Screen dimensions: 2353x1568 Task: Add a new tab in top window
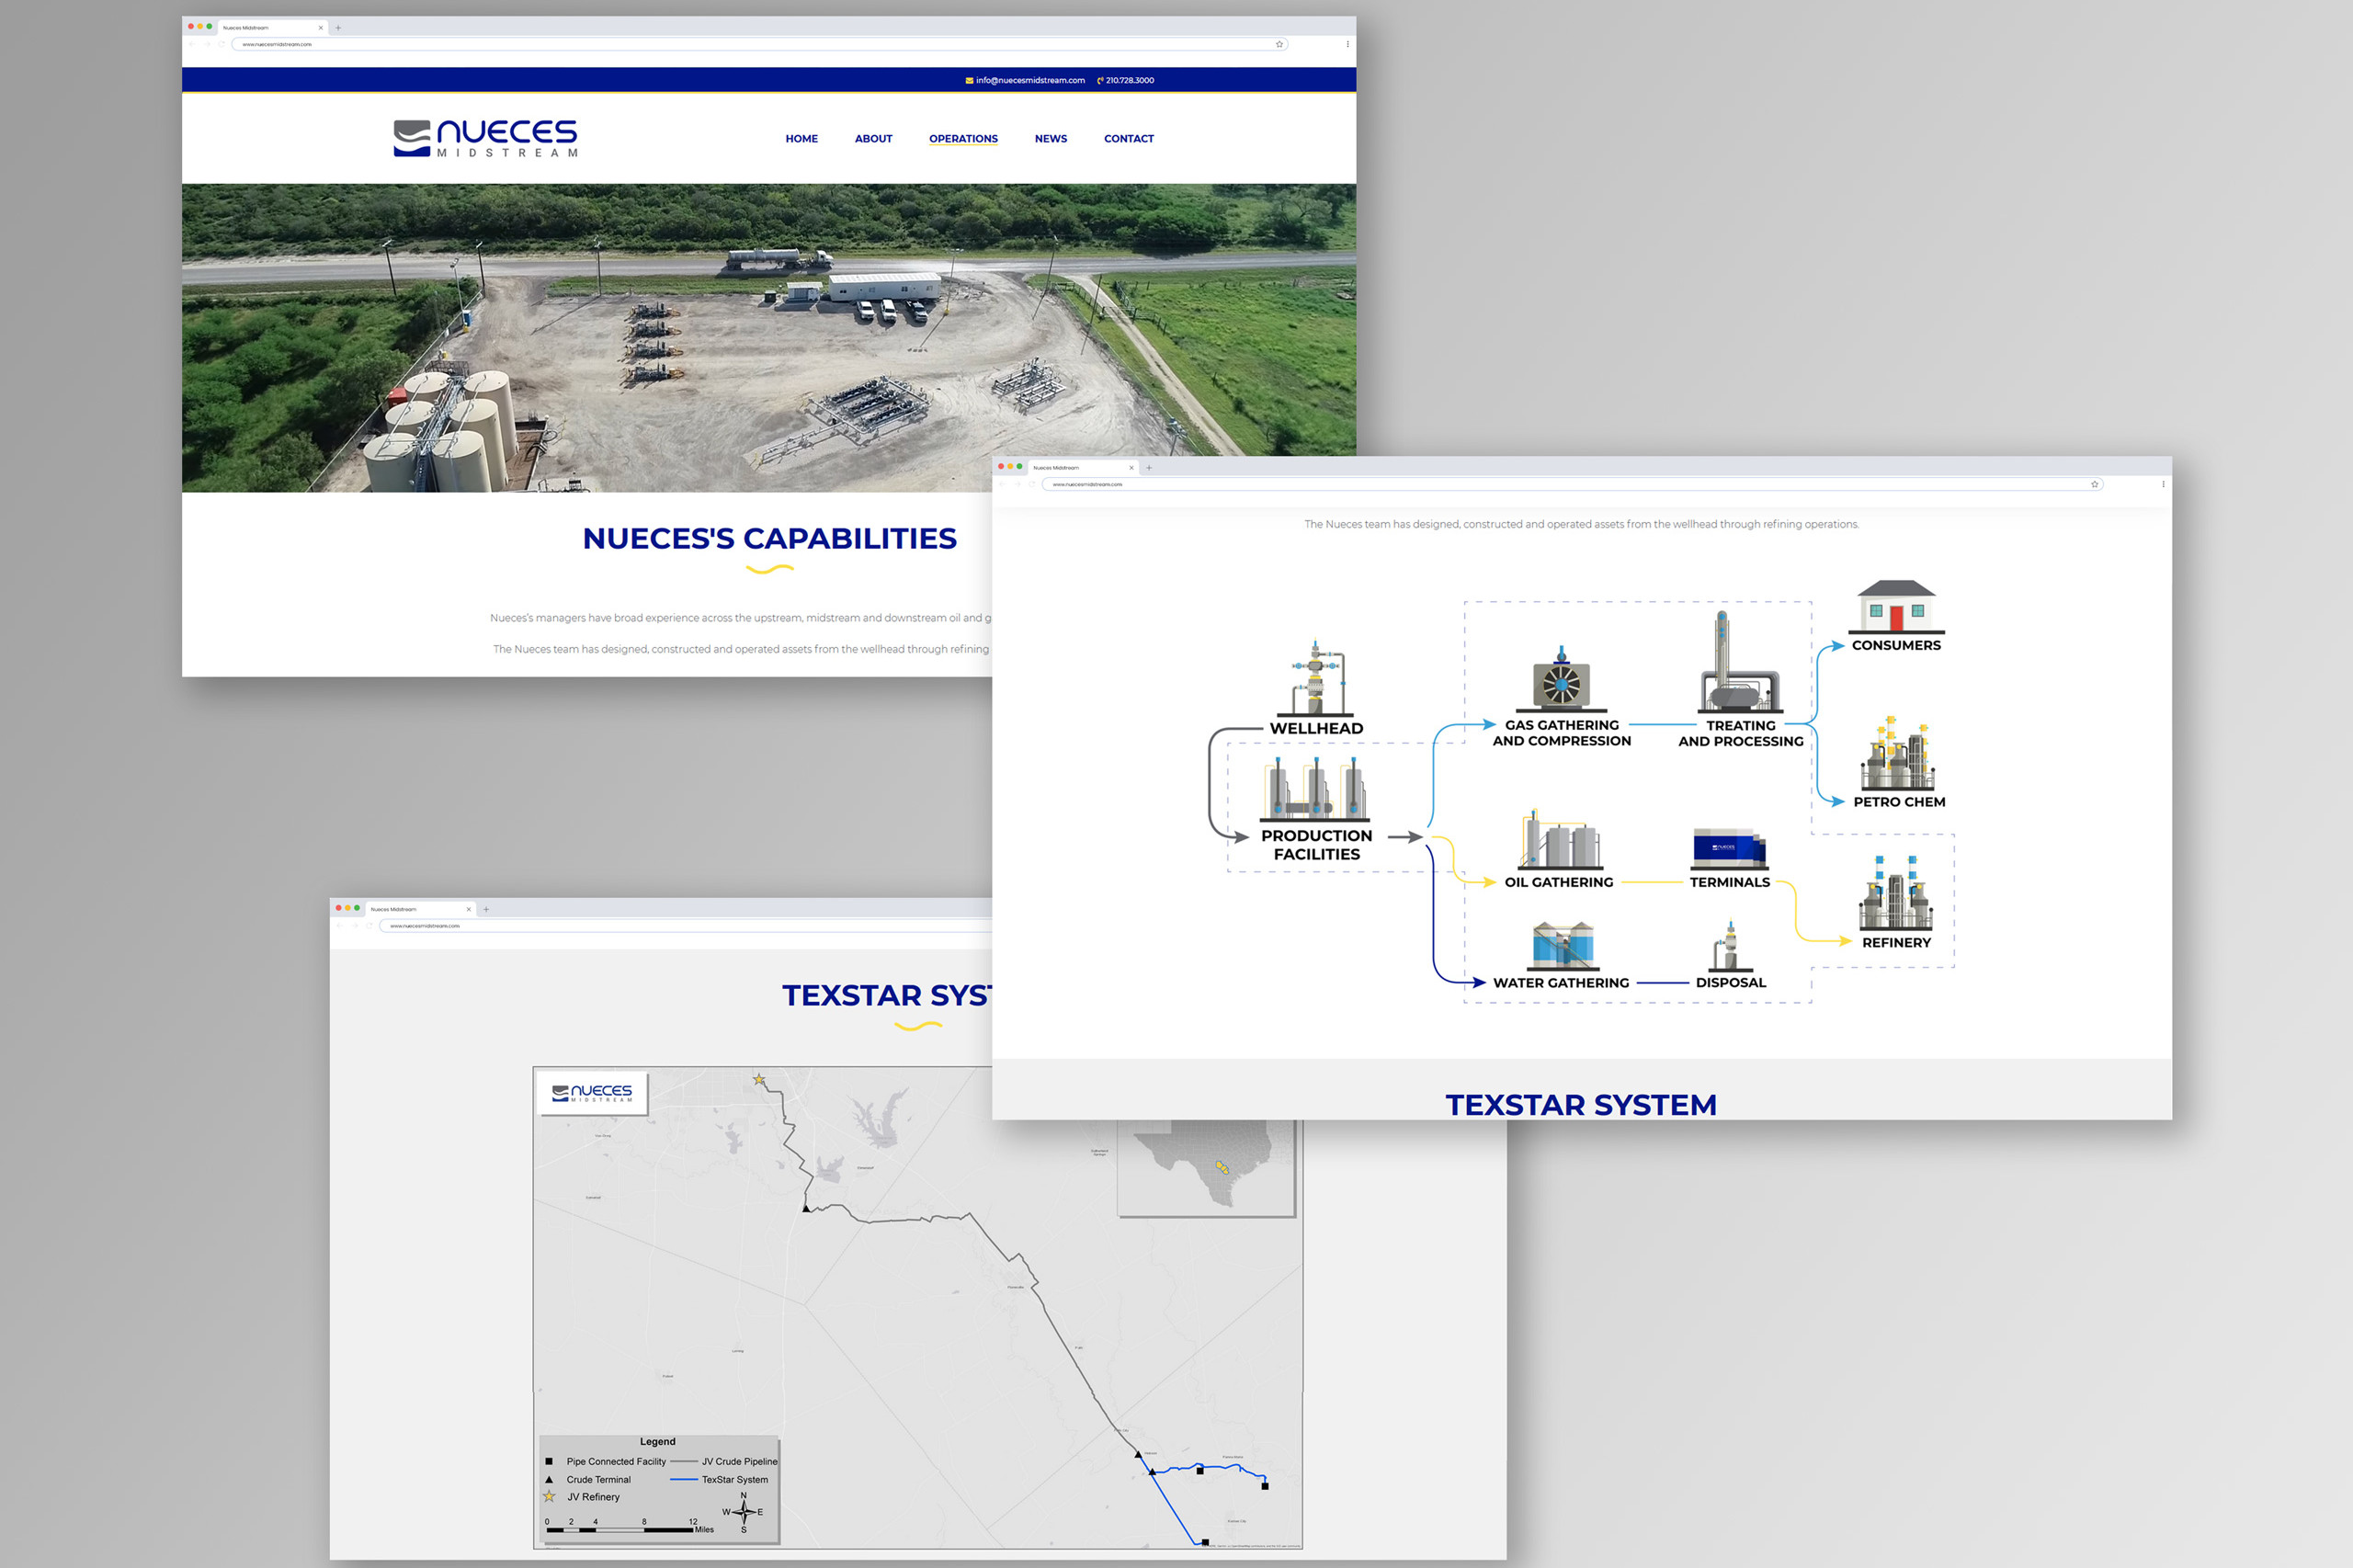click(x=338, y=28)
